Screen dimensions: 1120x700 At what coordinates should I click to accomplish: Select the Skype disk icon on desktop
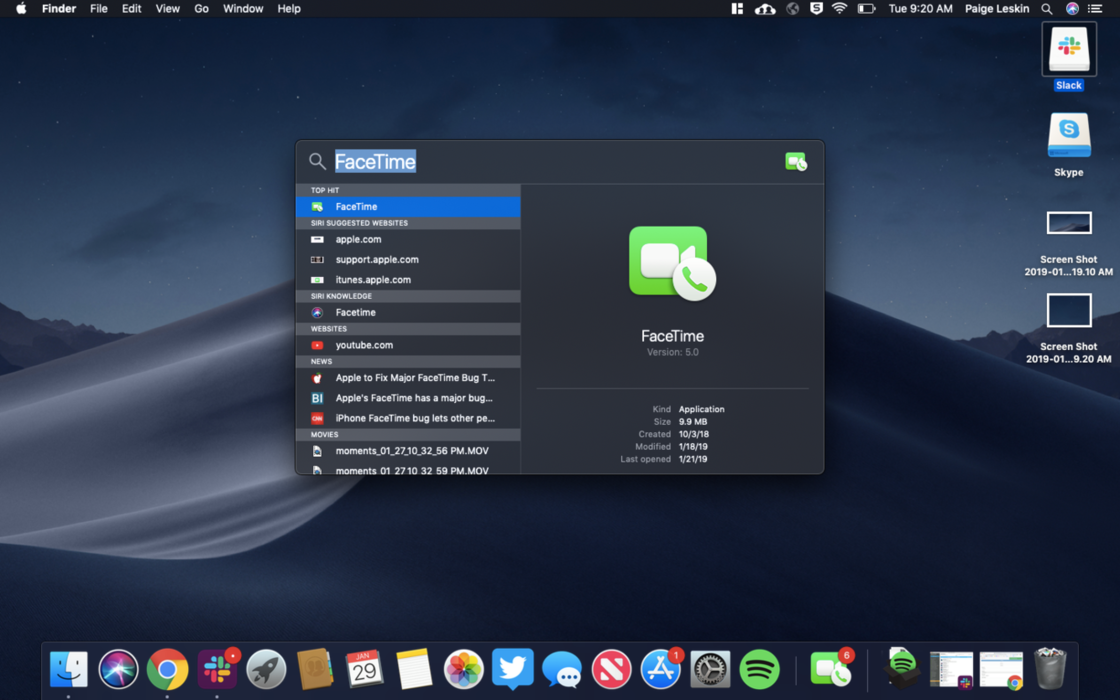tap(1069, 136)
